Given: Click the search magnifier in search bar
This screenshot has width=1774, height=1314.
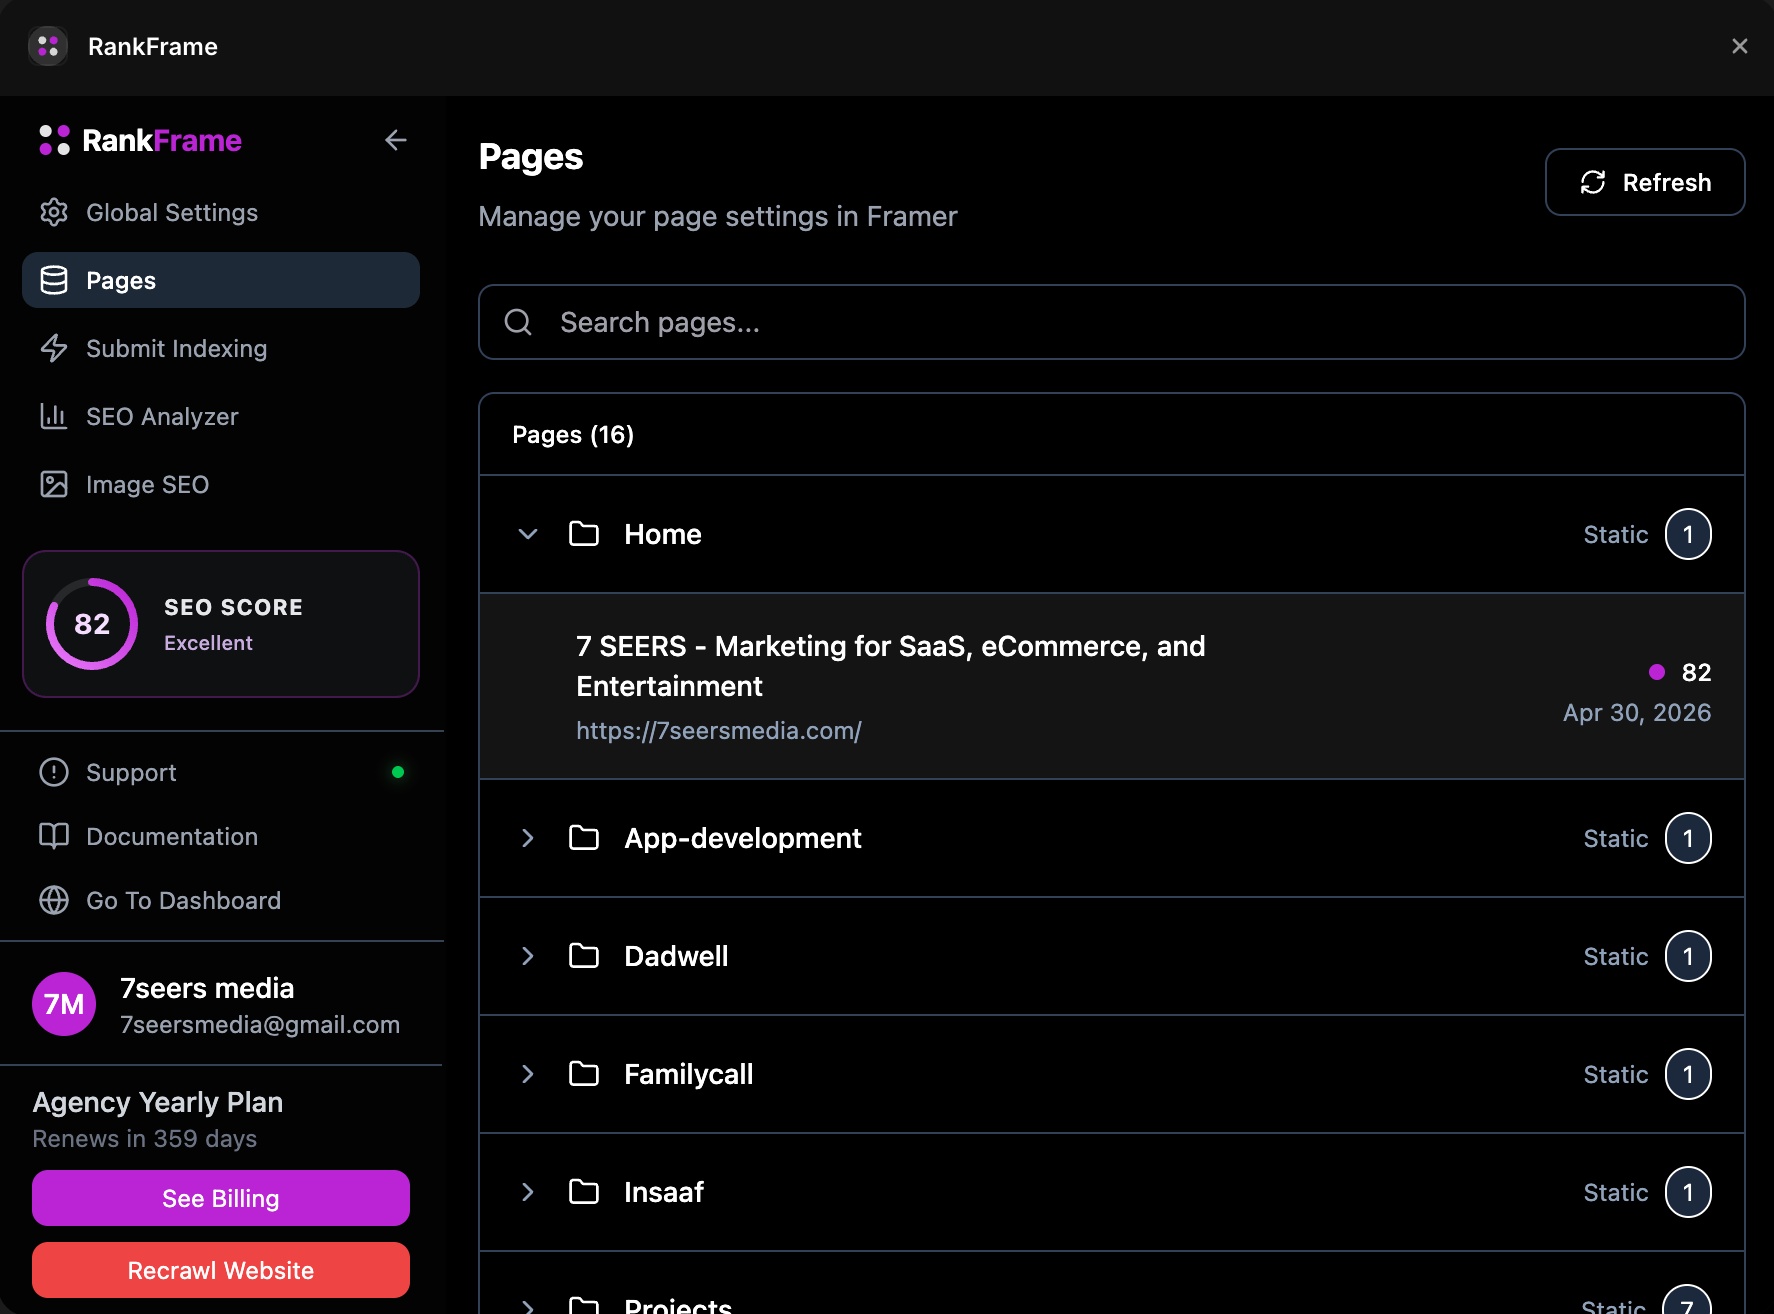Looking at the screenshot, I should [518, 322].
